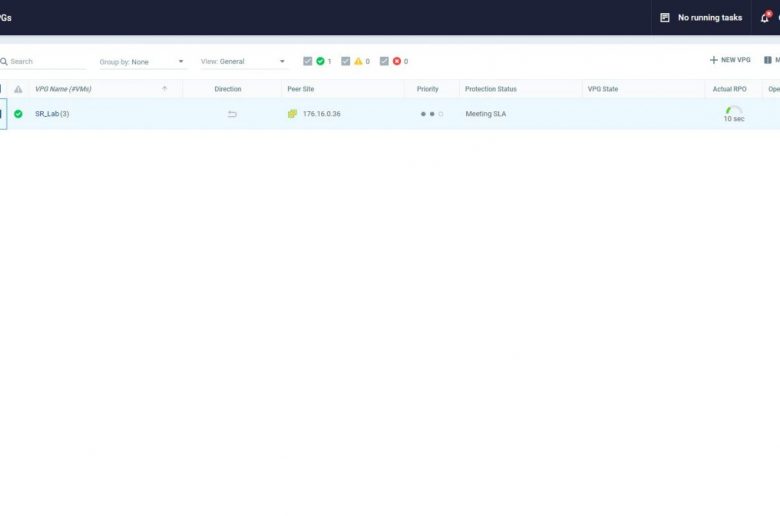This screenshot has height=516, width=780.
Task: Open the Group by None dropdown
Action: pyautogui.click(x=142, y=62)
